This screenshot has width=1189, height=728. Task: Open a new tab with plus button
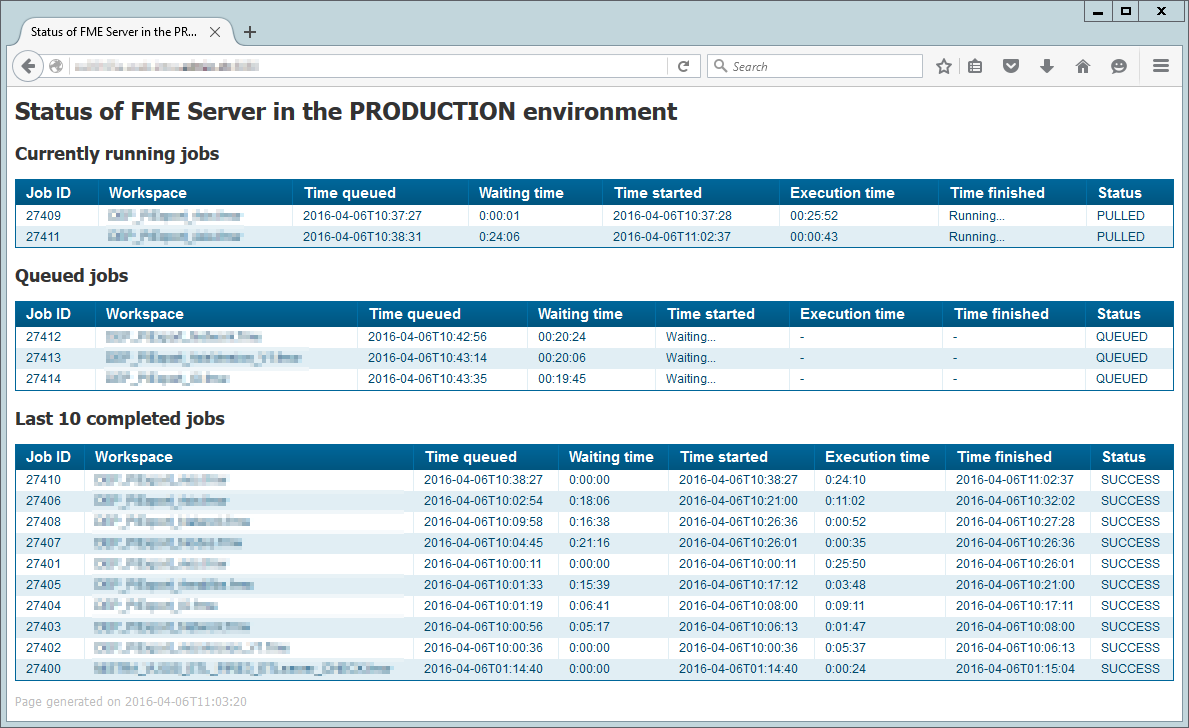coord(250,32)
